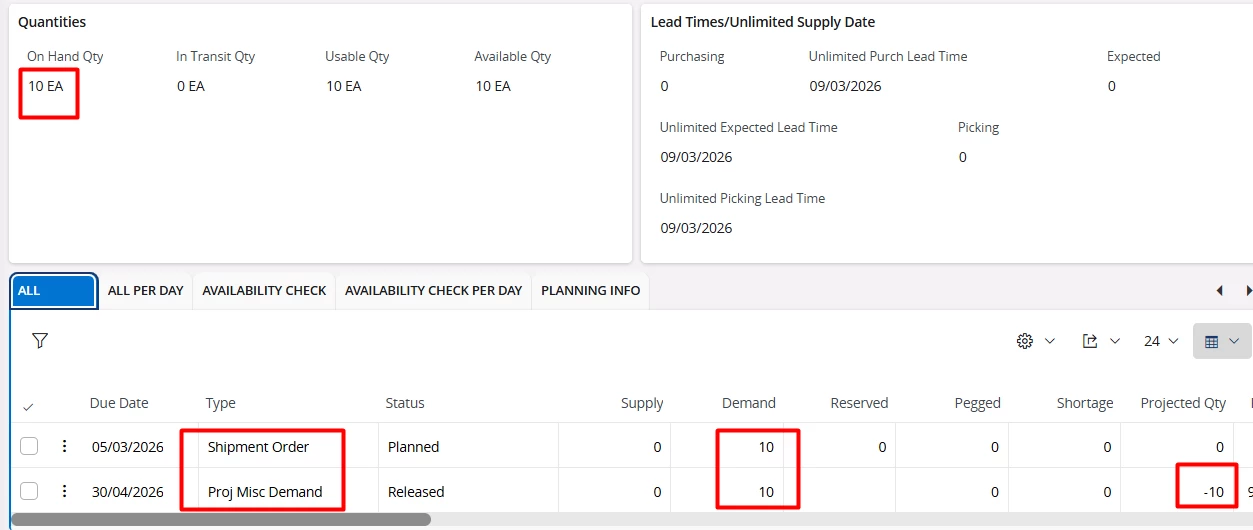Screen dimensions: 1253x530
Task: Open the table view layout selector
Action: tap(1221, 341)
